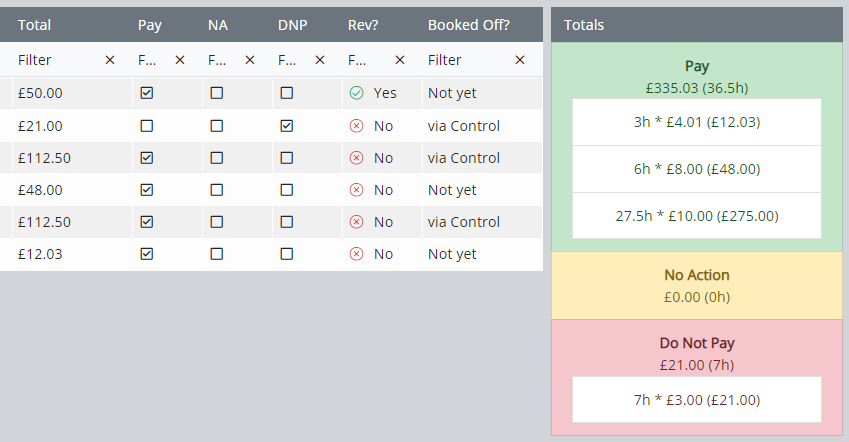Click the red not-reviewed icon in £21.00 row
Image resolution: width=849 pixels, height=442 pixels.
356,126
